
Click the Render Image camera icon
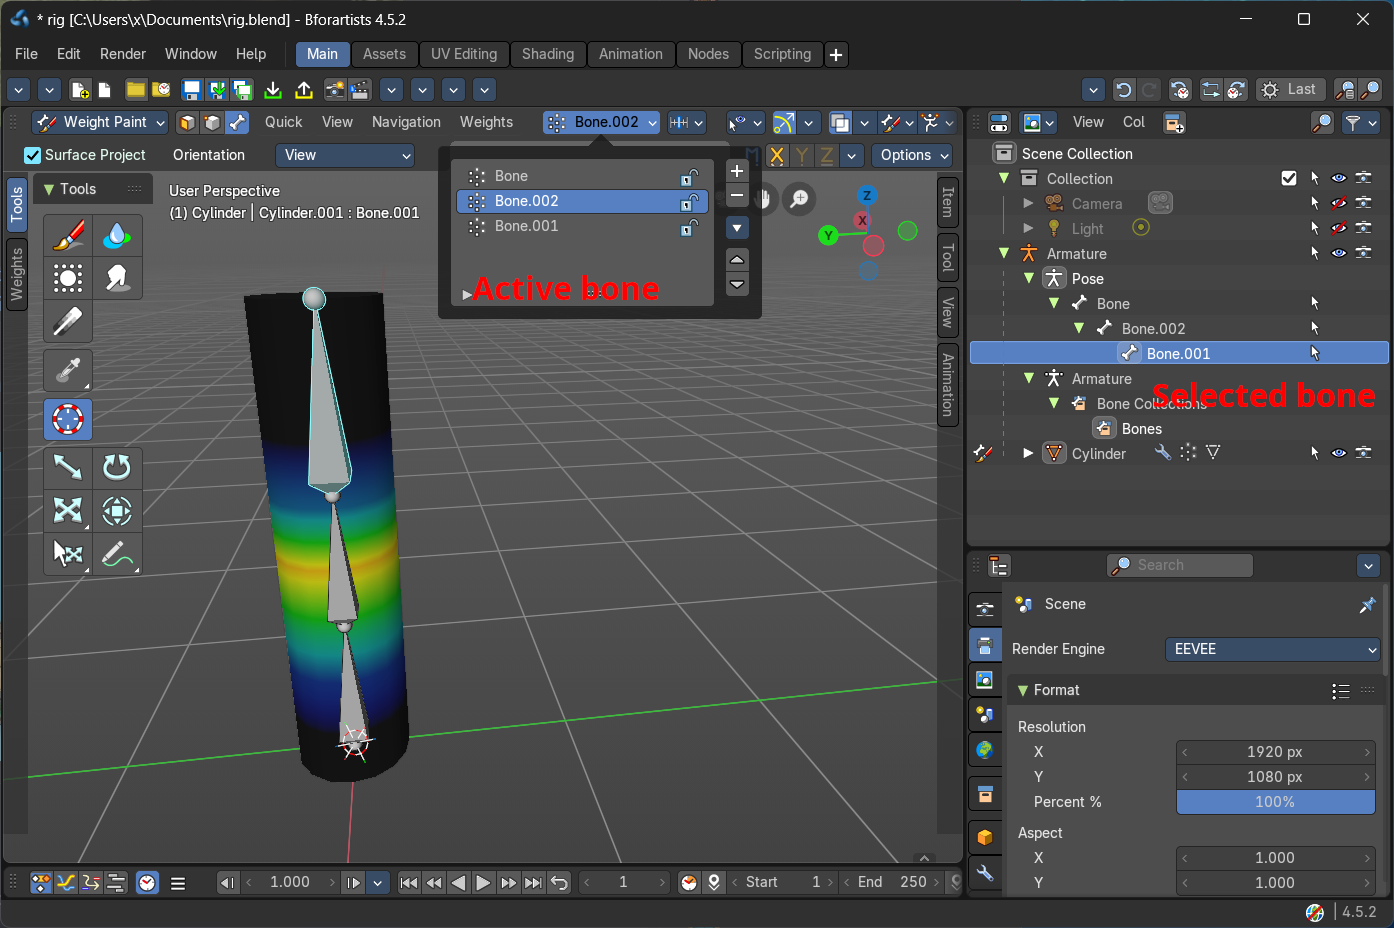tap(335, 90)
